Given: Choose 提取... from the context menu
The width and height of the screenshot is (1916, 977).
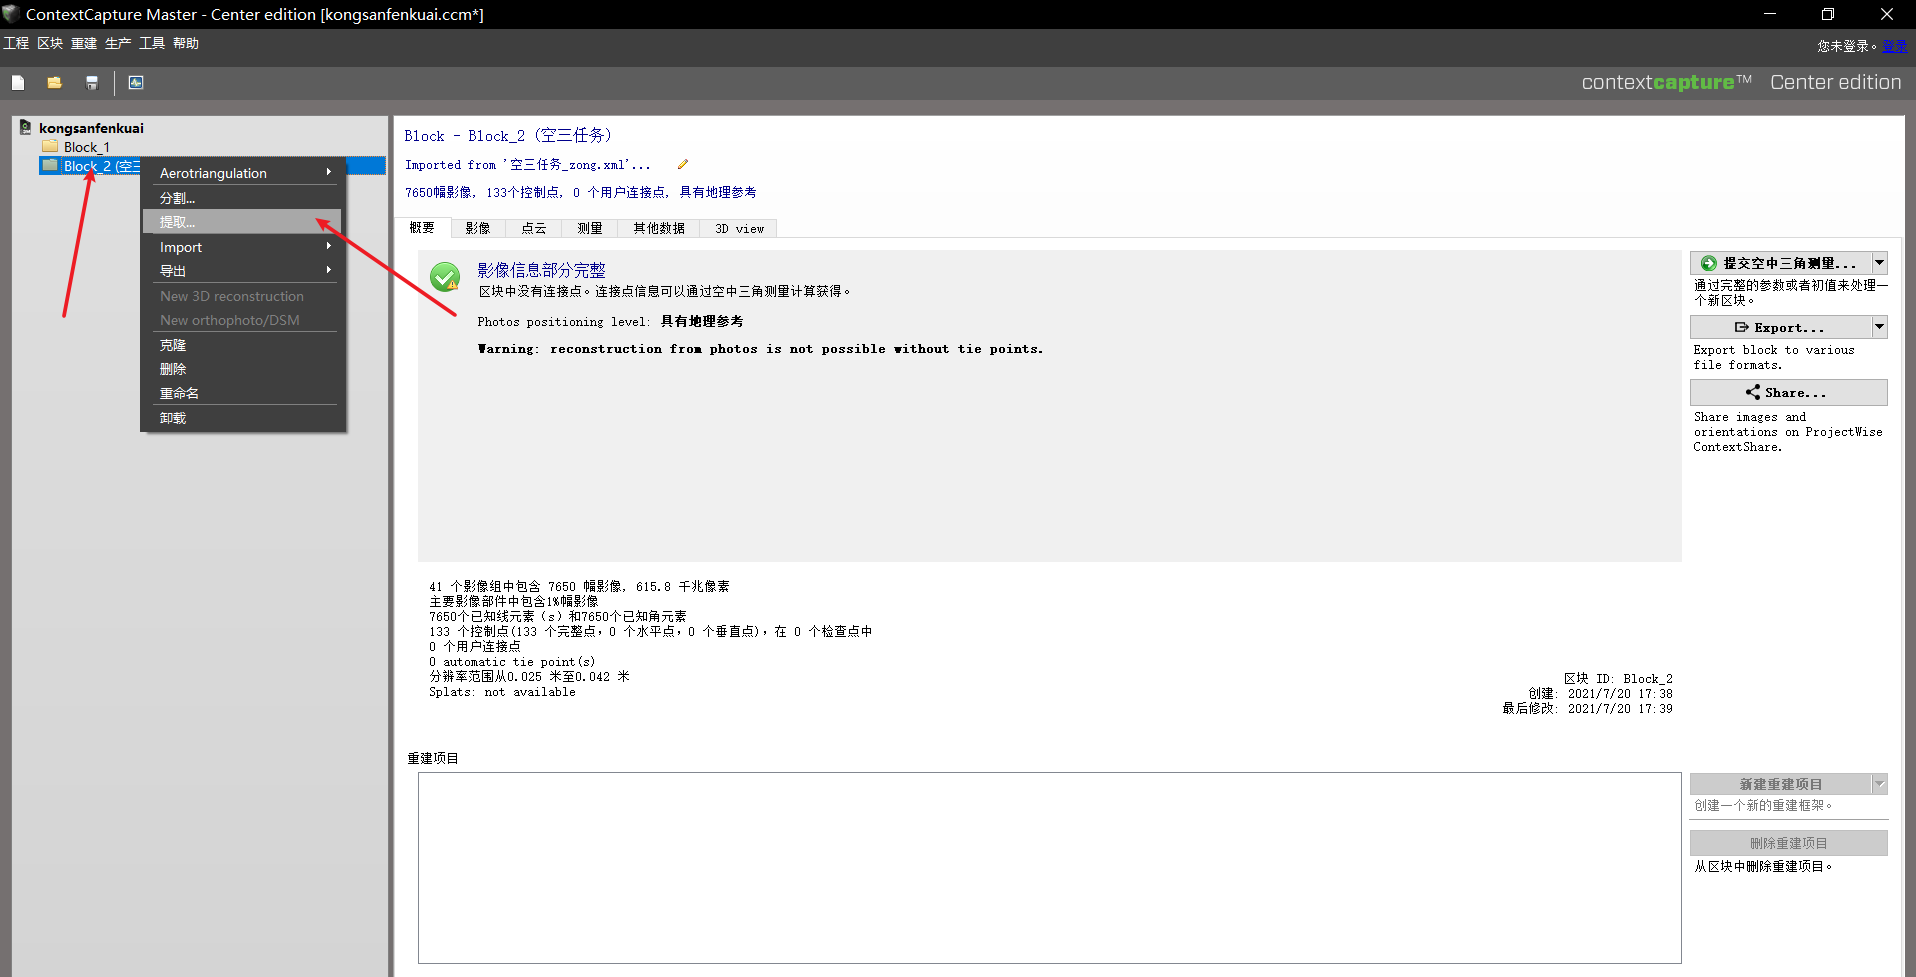Looking at the screenshot, I should (x=243, y=222).
